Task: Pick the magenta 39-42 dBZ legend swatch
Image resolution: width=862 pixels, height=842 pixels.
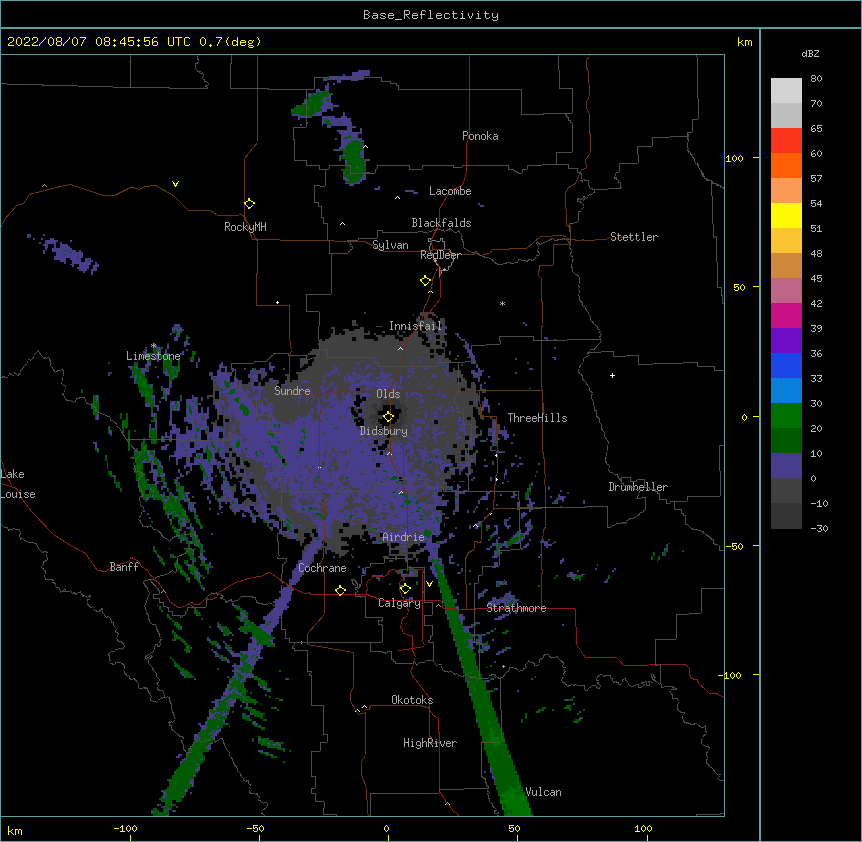Action: click(786, 315)
